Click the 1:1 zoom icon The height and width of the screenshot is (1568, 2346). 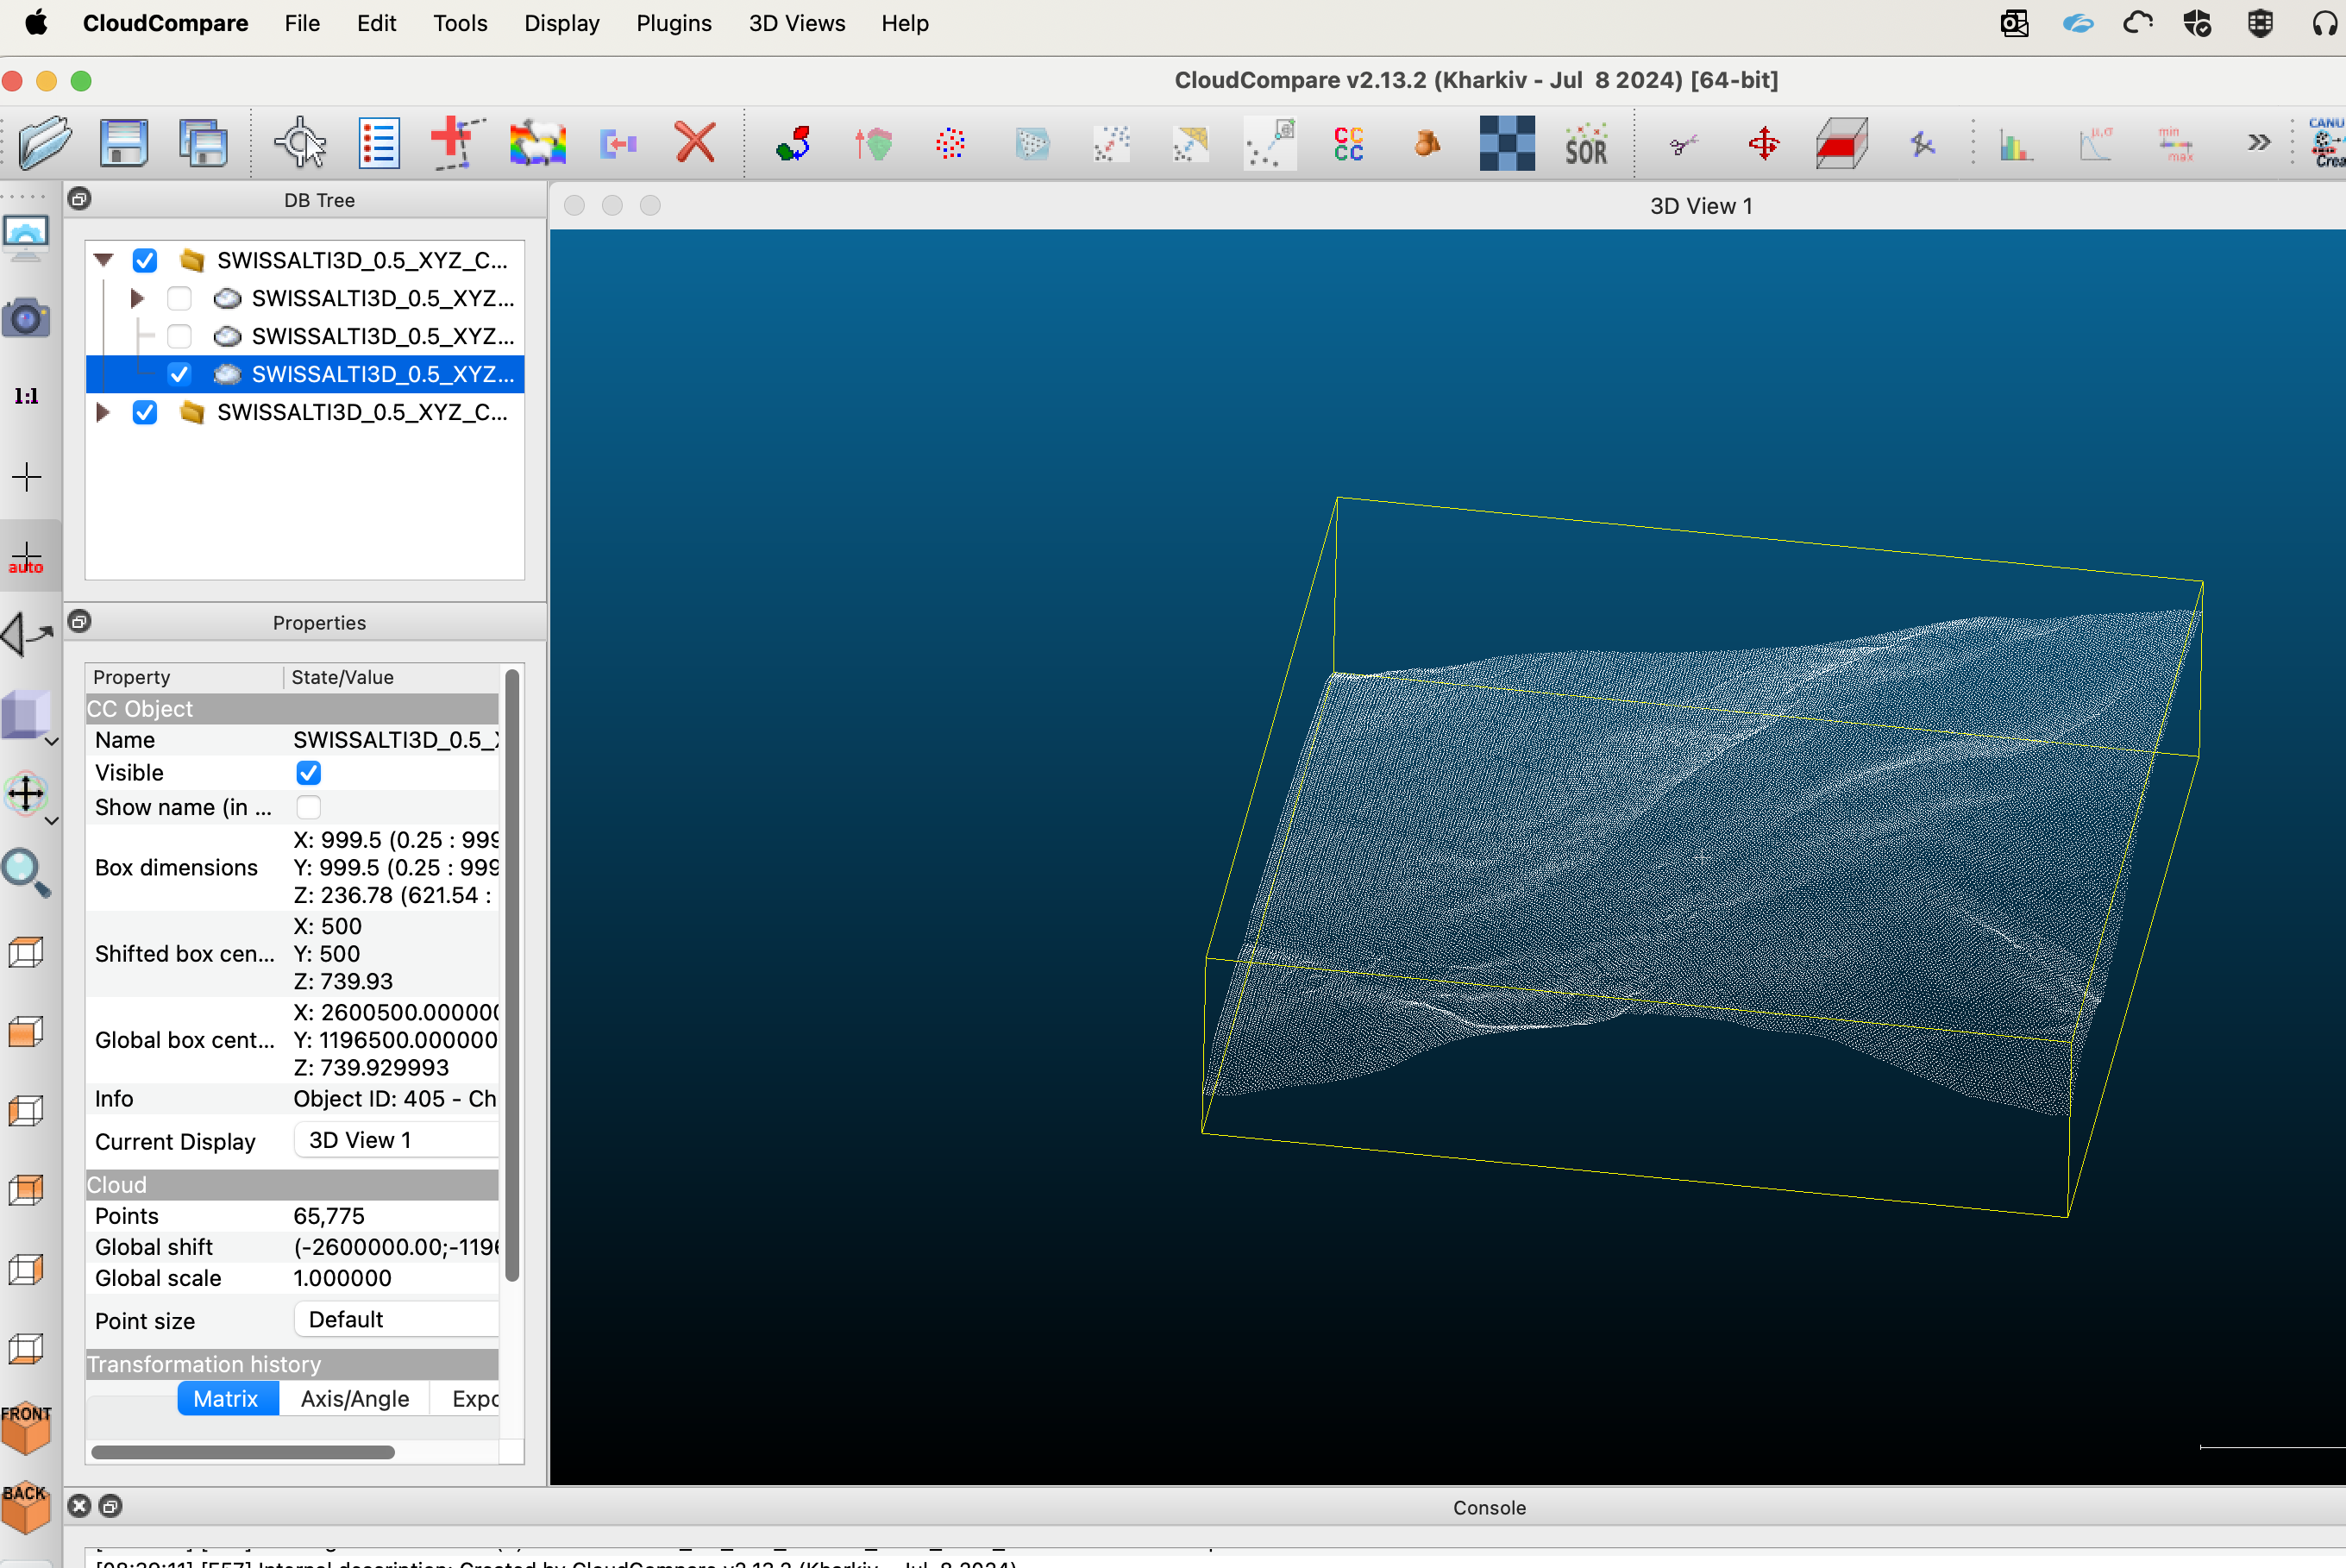(x=26, y=396)
